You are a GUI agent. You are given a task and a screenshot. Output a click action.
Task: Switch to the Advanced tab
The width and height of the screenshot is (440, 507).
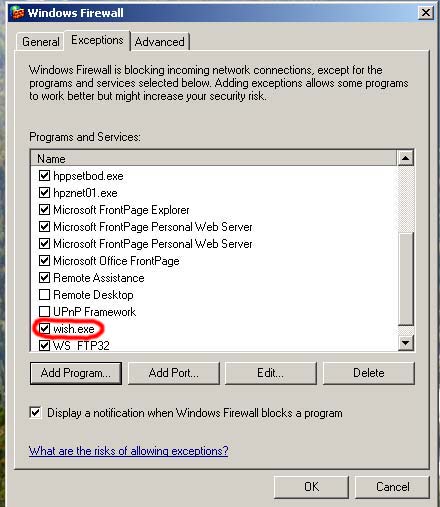(x=160, y=42)
